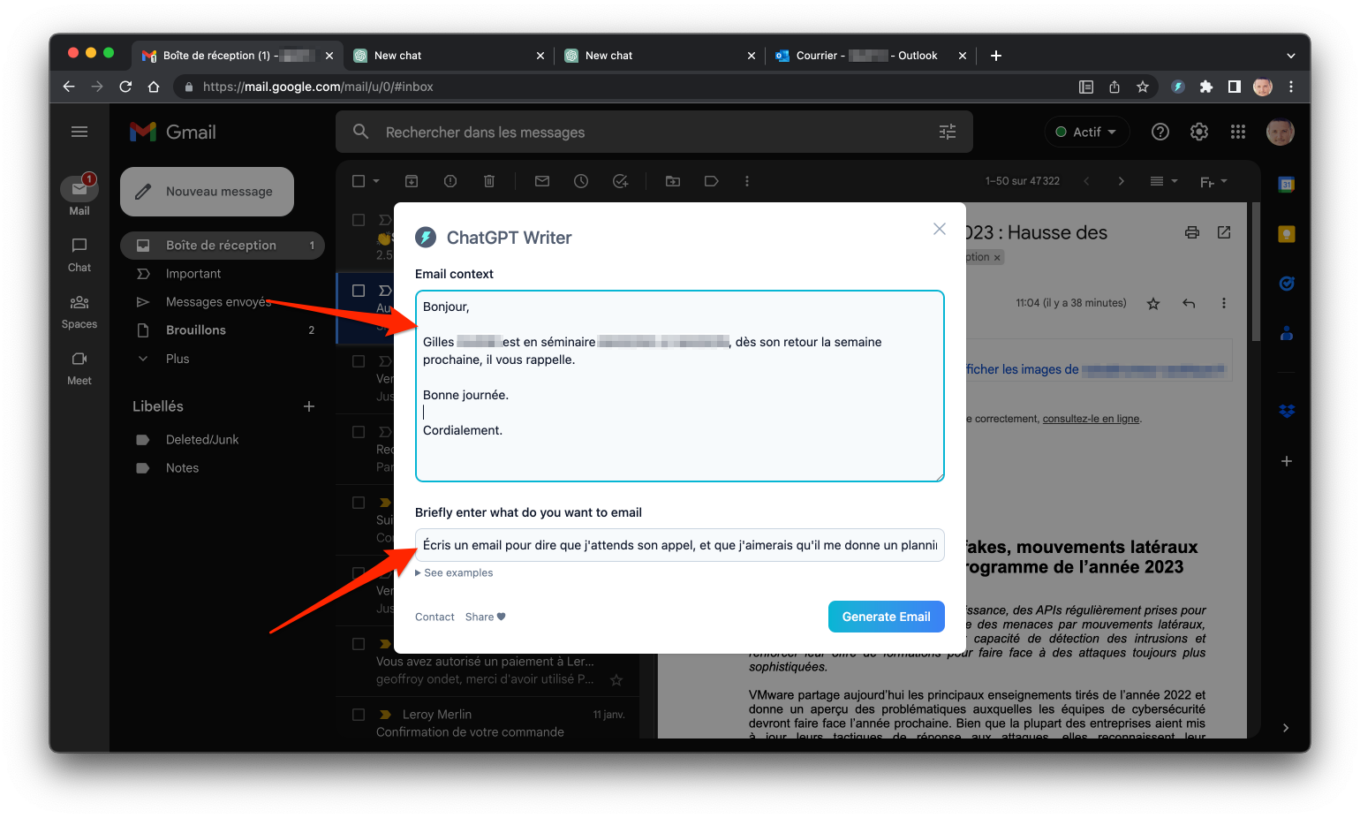Click the Share link in ChatGPT Writer
The width and height of the screenshot is (1360, 818).
click(x=485, y=617)
